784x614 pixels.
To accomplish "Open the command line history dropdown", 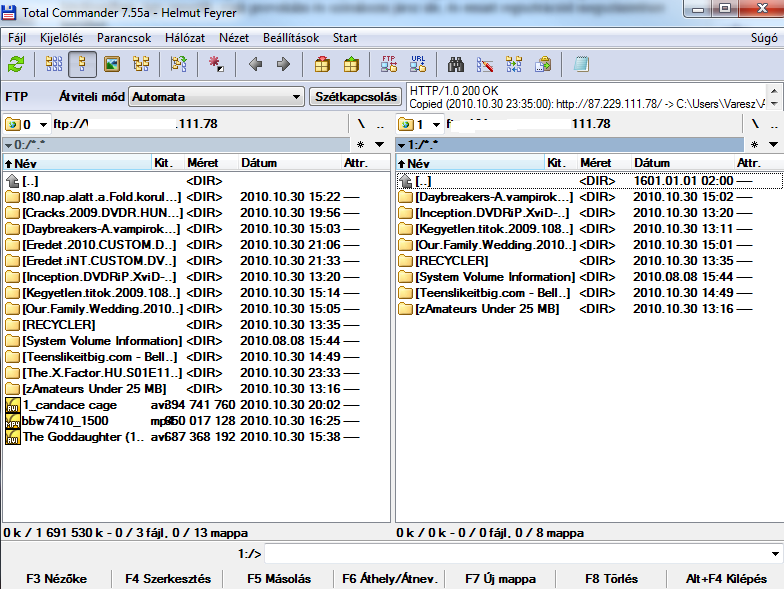I will pos(776,554).
